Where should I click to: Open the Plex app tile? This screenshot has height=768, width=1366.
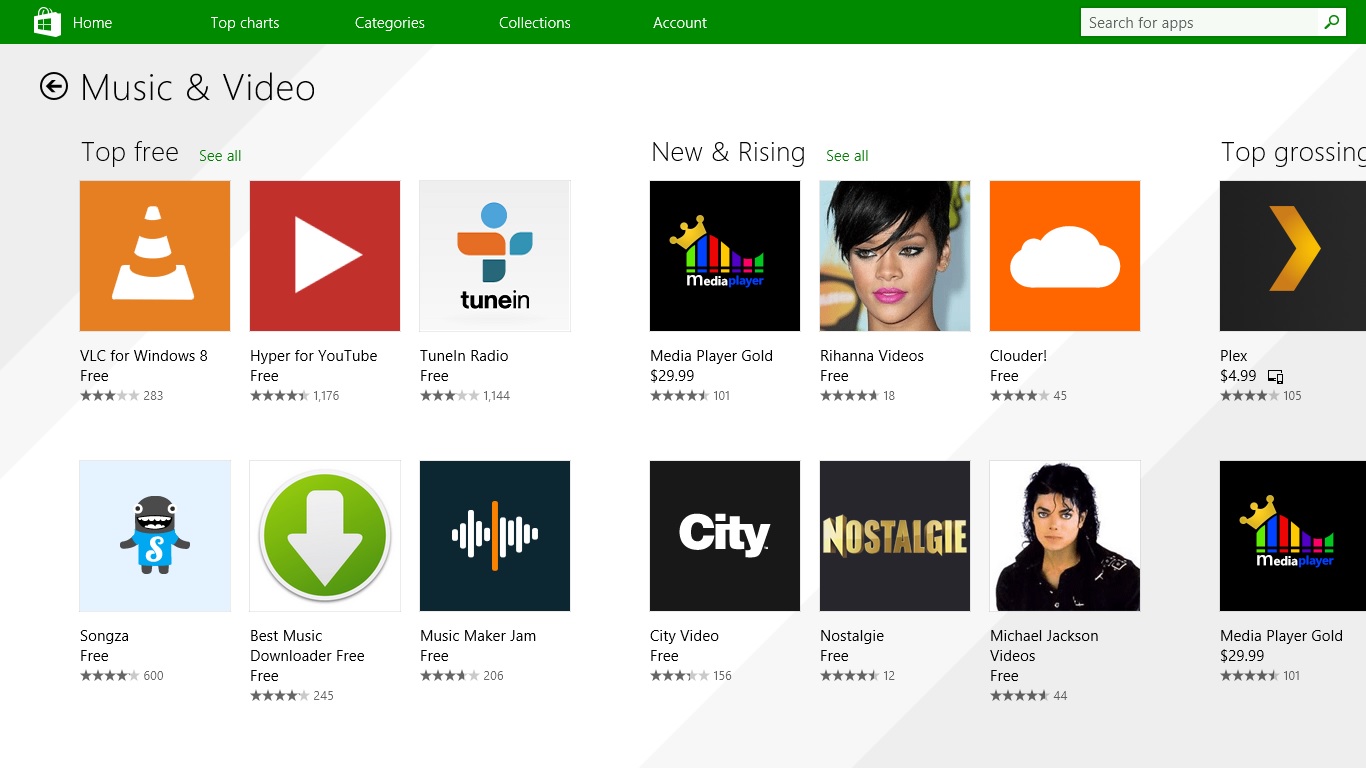click(x=1293, y=256)
